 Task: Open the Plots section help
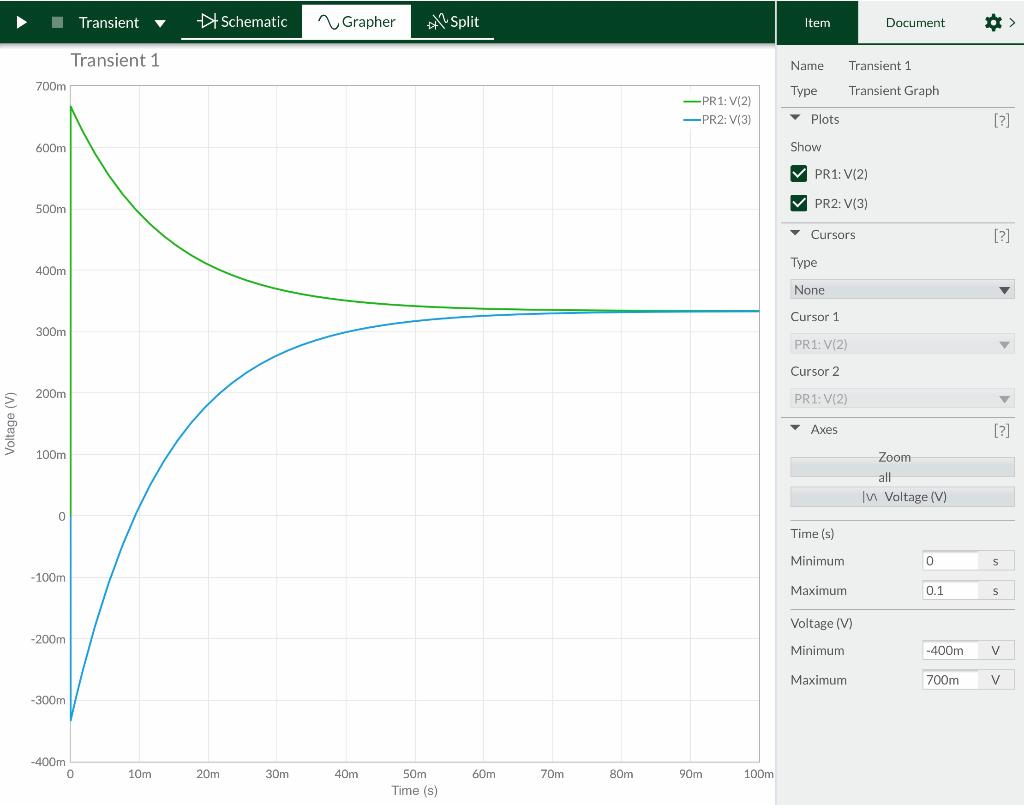1003,119
